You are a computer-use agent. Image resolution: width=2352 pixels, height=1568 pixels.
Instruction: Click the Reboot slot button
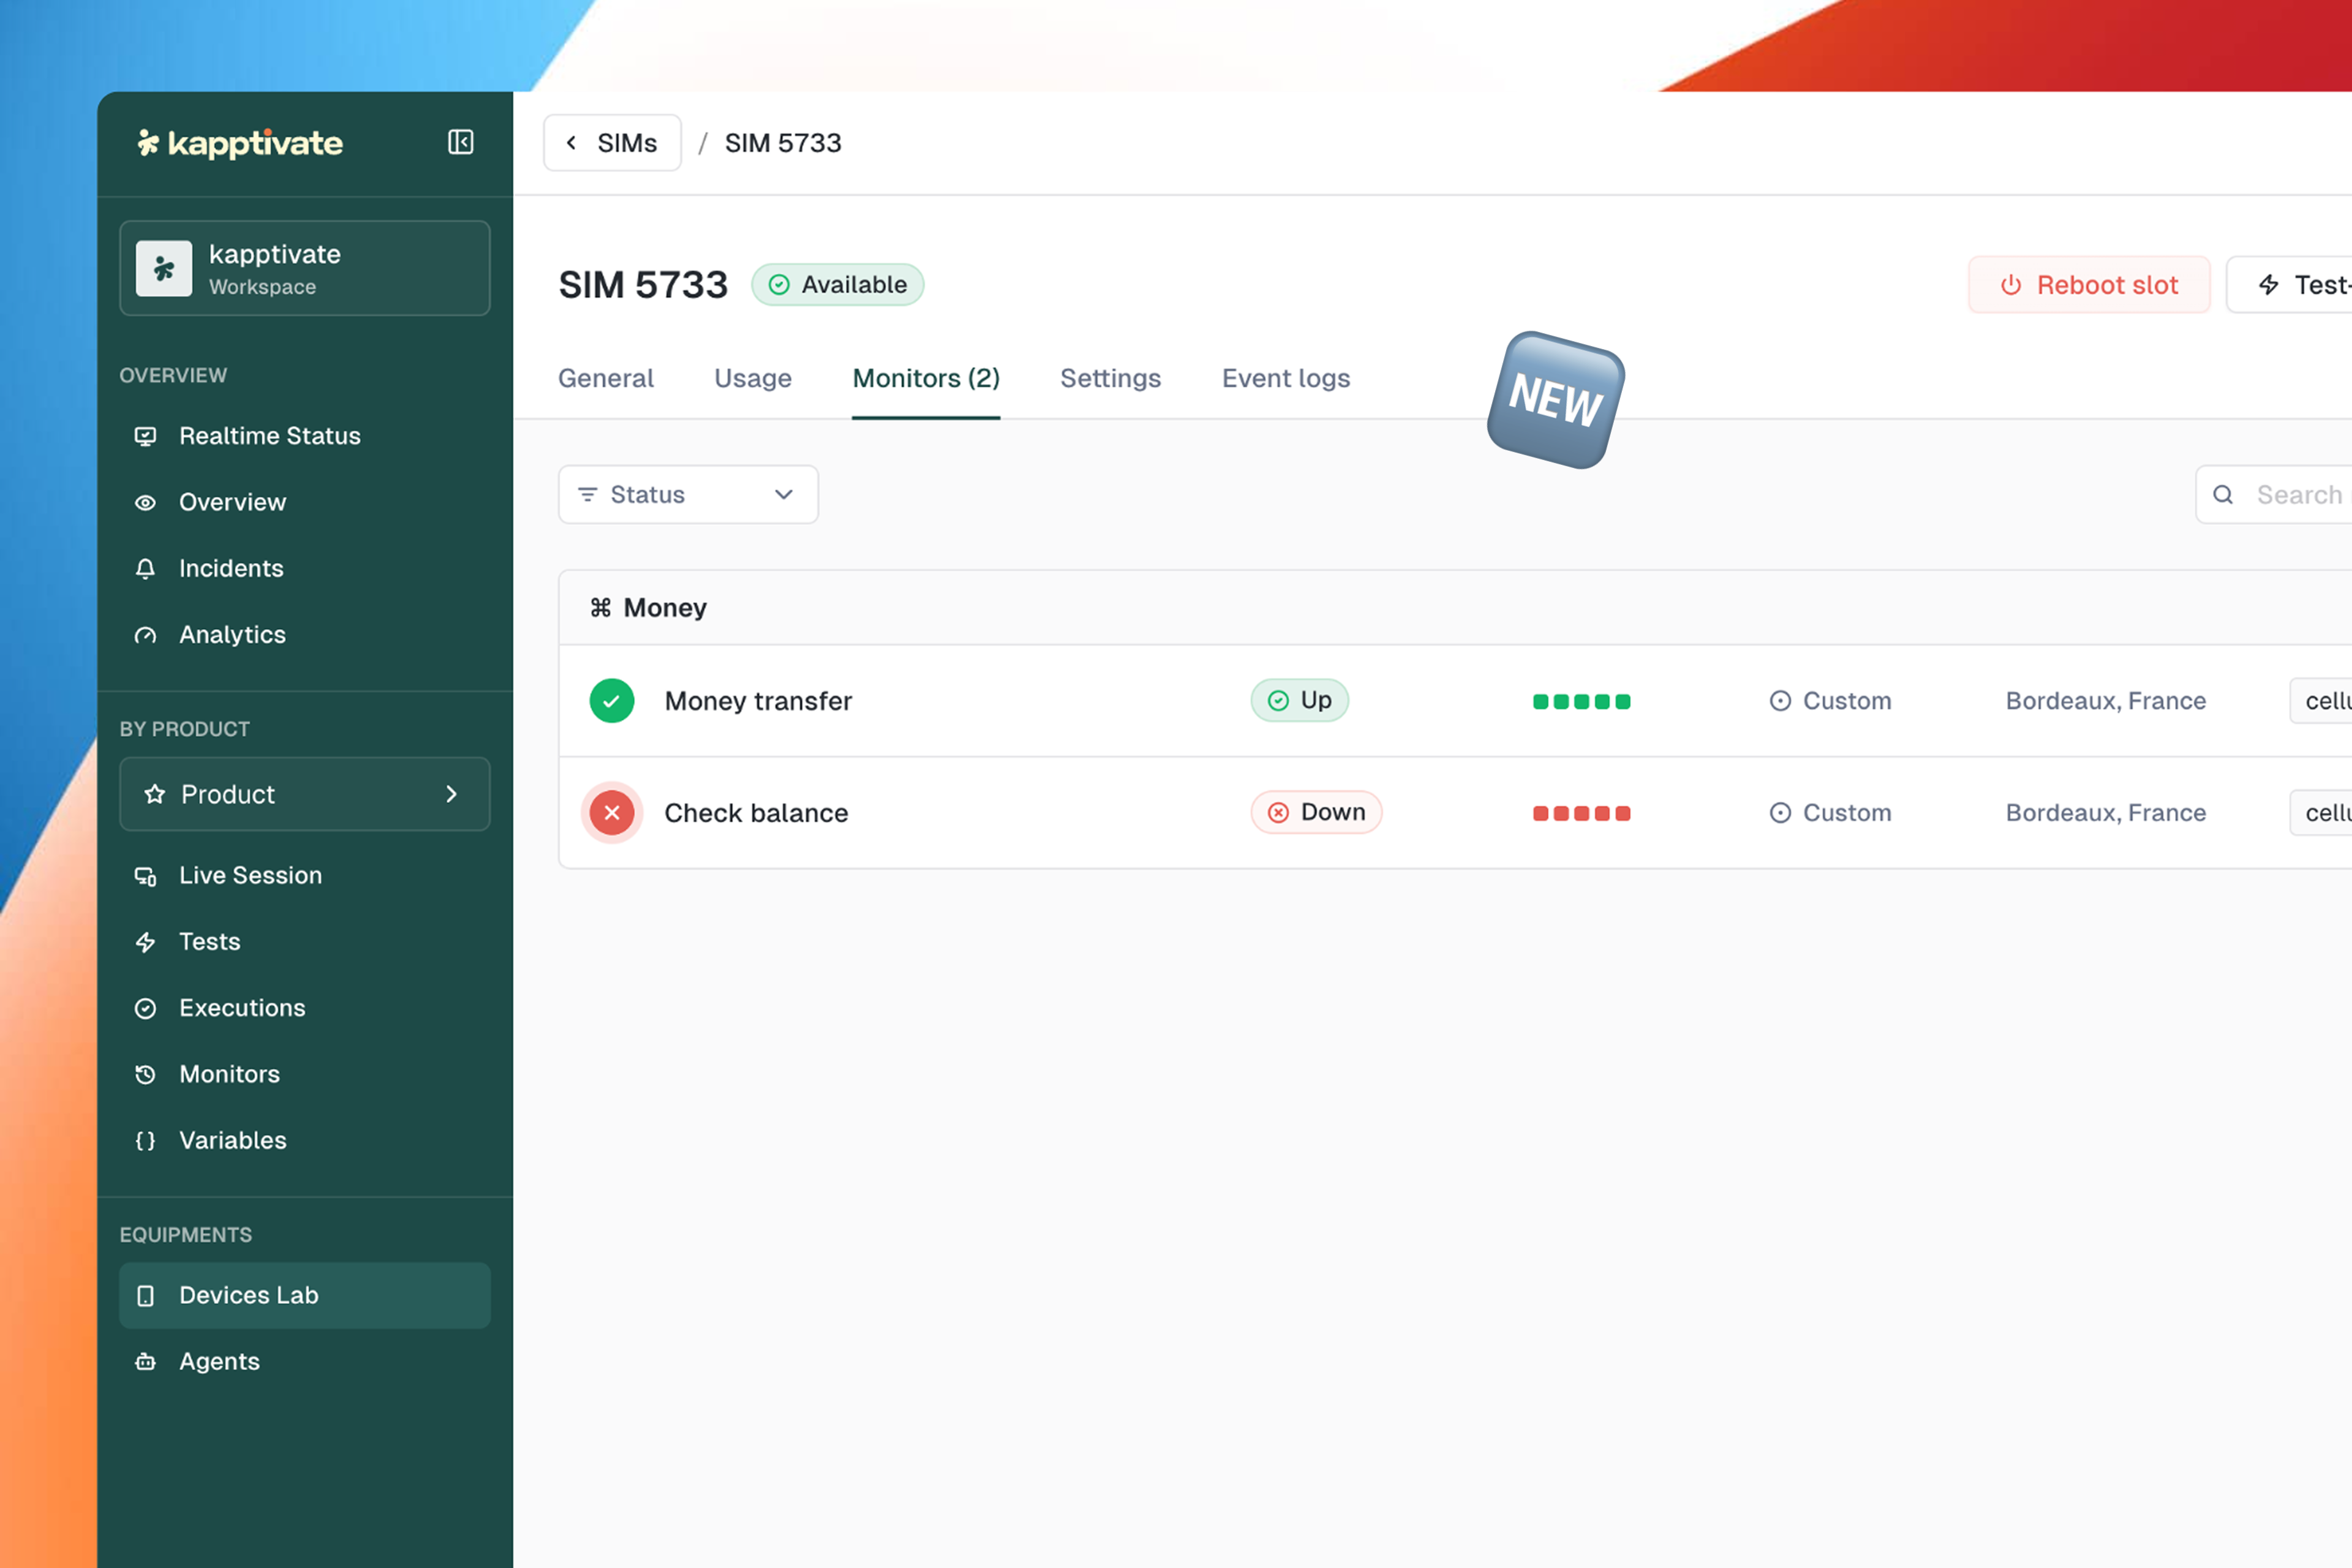(2088, 285)
